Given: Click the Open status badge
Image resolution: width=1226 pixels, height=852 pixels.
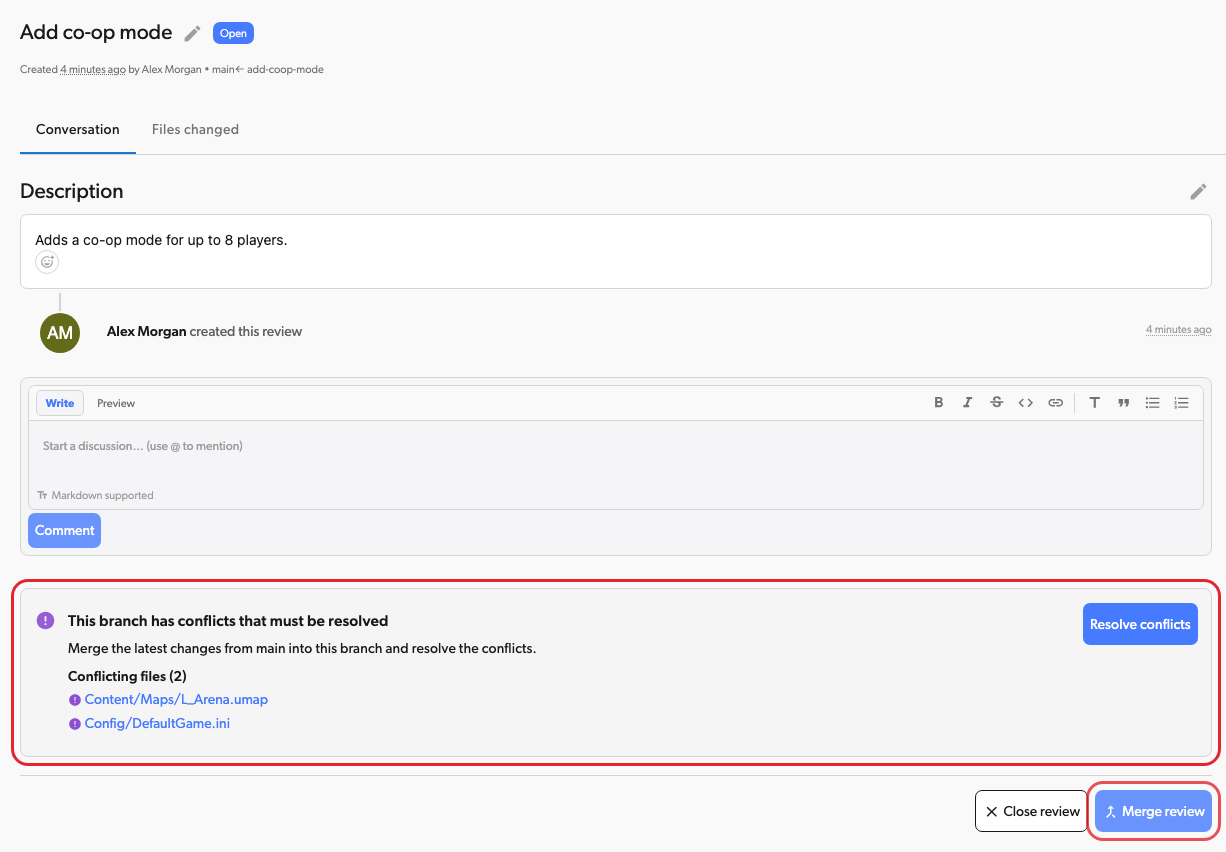Looking at the screenshot, I should [x=233, y=33].
